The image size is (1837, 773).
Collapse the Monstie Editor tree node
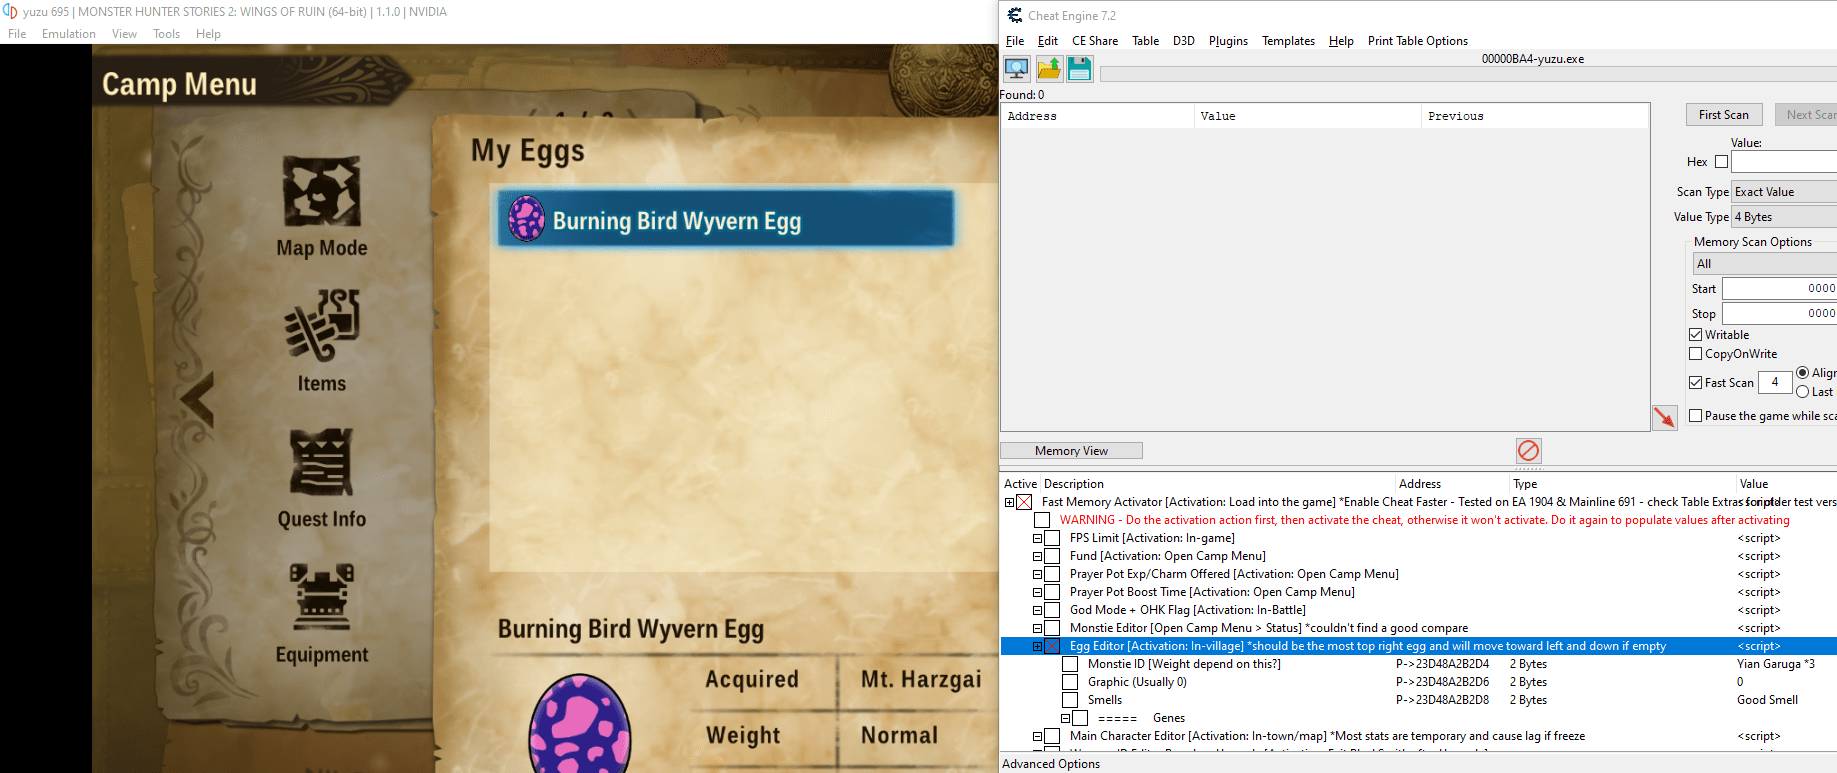[1038, 628]
